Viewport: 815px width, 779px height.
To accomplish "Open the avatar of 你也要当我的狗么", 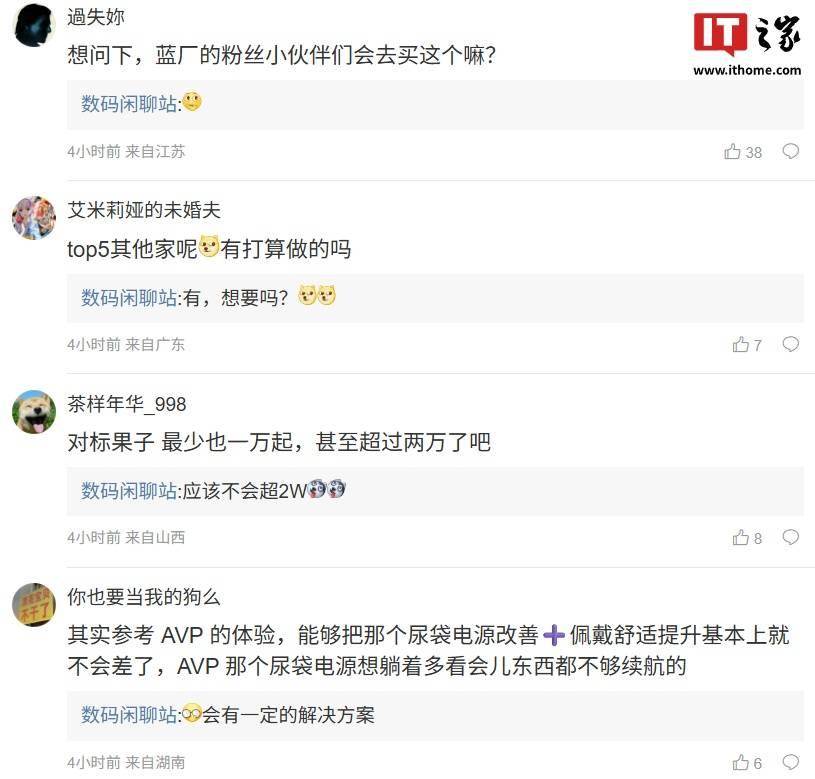I will click(x=34, y=605).
